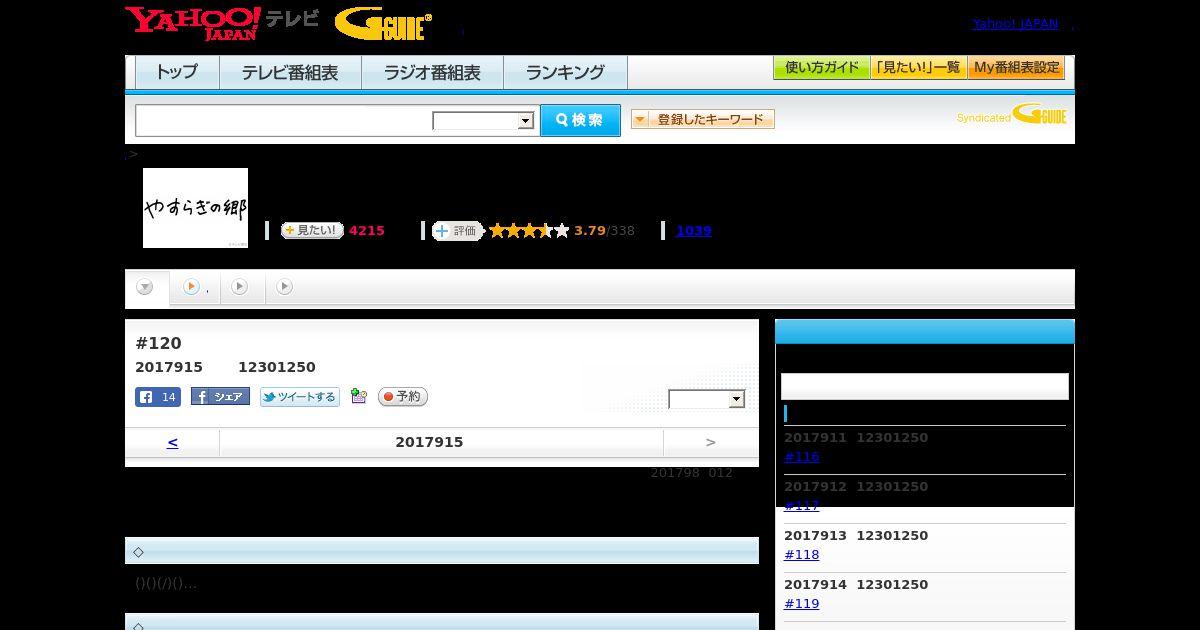Follow the Yahoo! JAPAN link at top right

(1015, 24)
